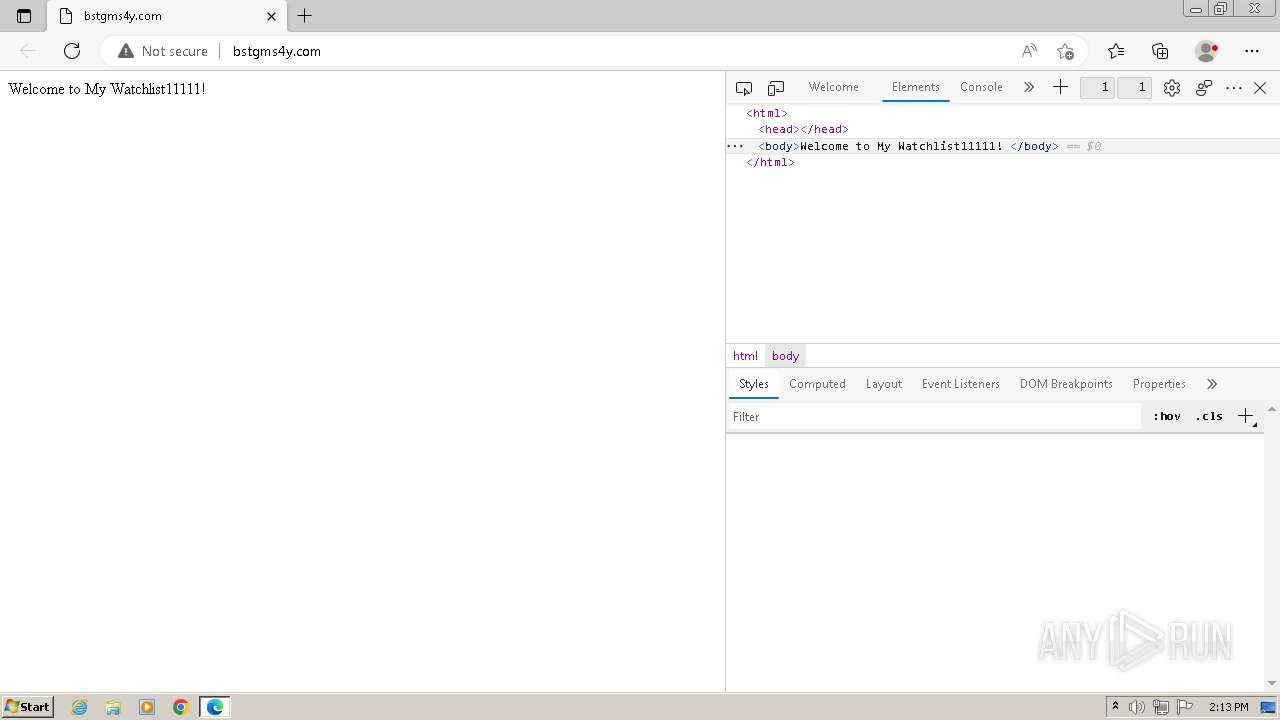Show hidden tray icons arrow

[1115, 707]
